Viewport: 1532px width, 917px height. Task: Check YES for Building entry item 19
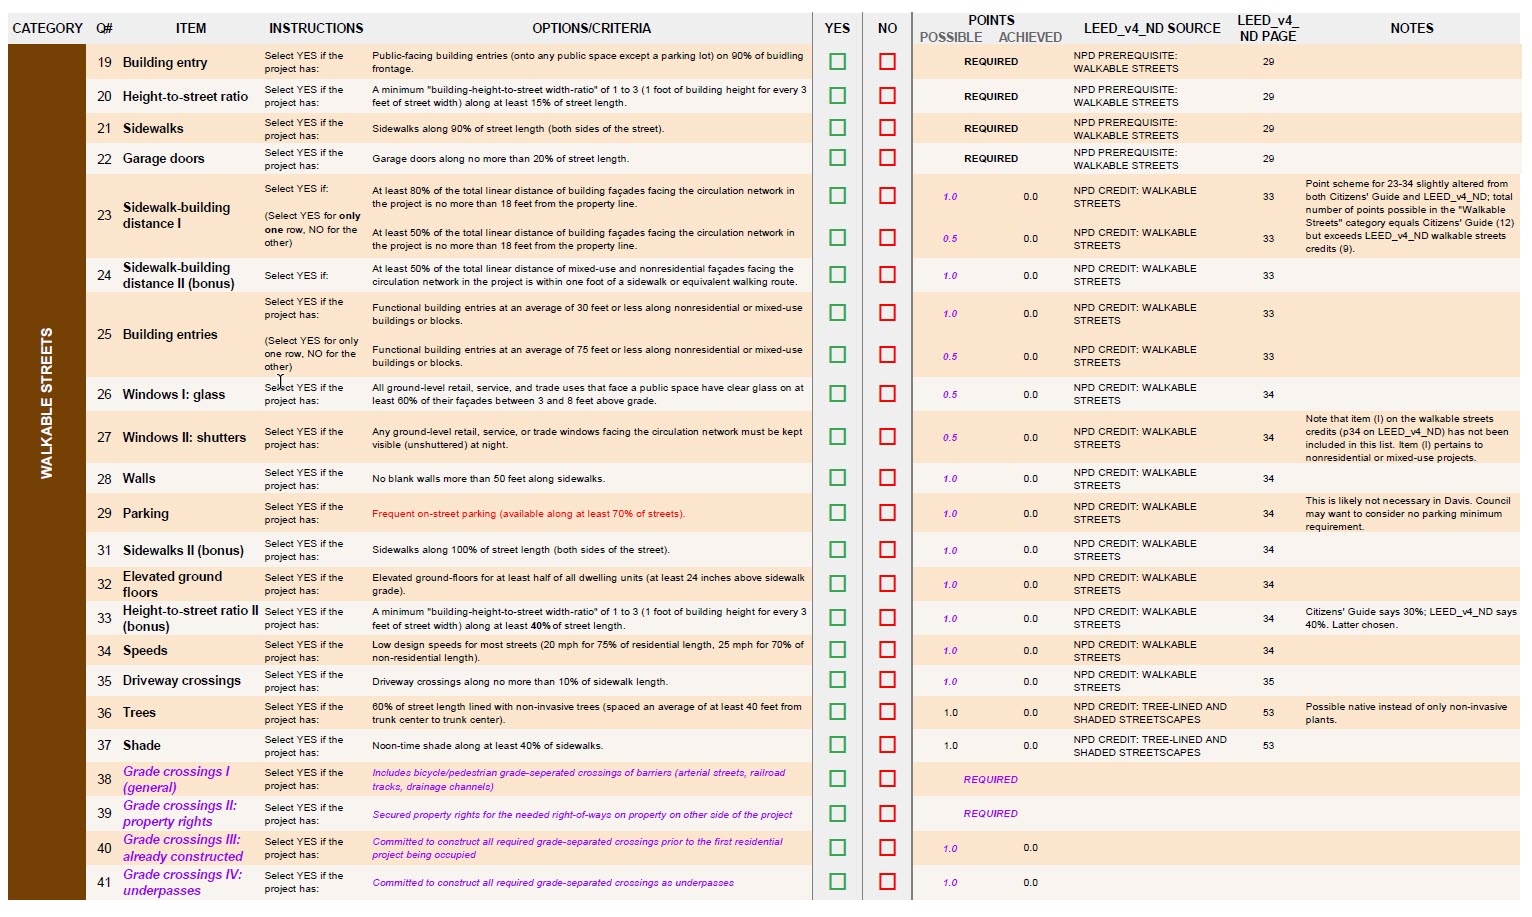pos(837,62)
